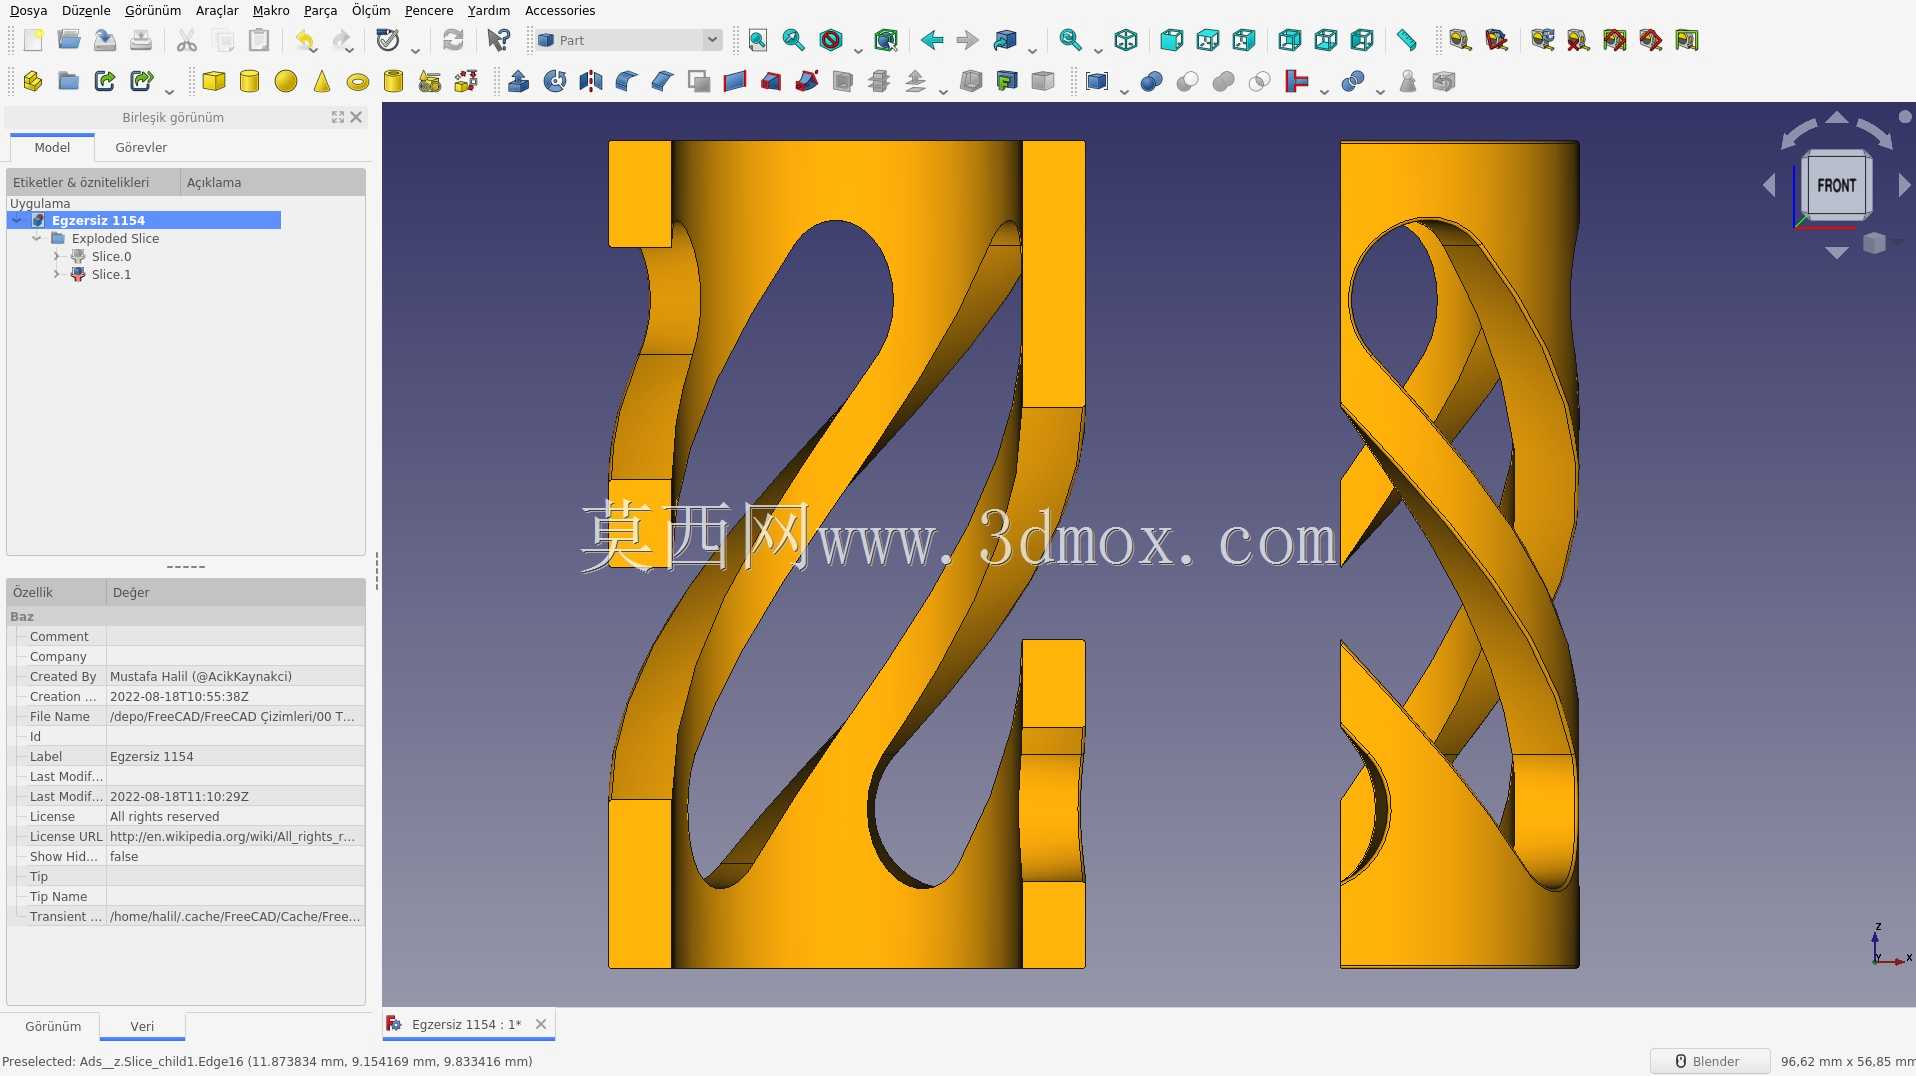Save the current document icon
This screenshot has height=1076, width=1916.
pos(105,40)
